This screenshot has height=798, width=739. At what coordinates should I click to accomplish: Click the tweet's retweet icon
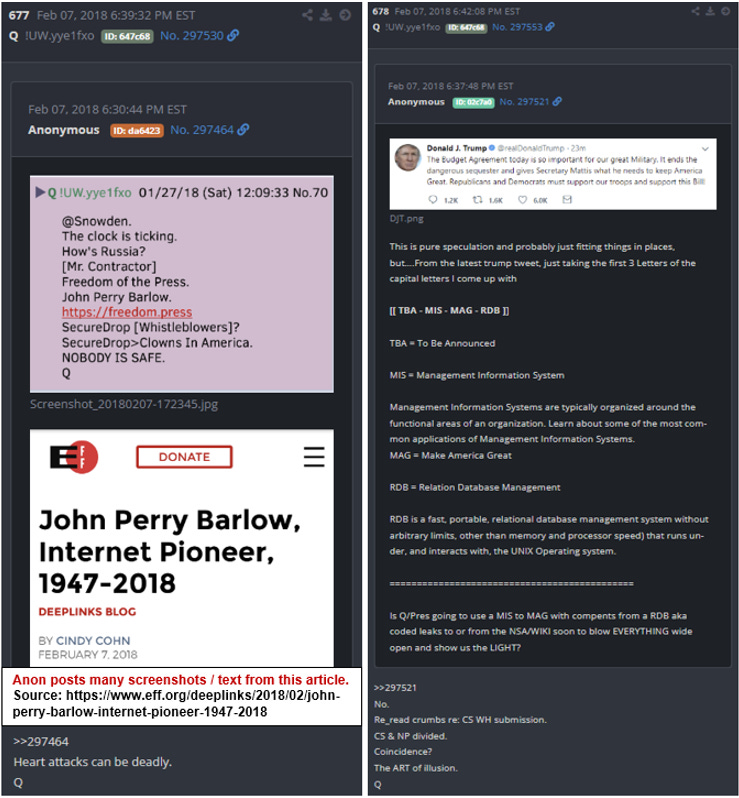(477, 200)
